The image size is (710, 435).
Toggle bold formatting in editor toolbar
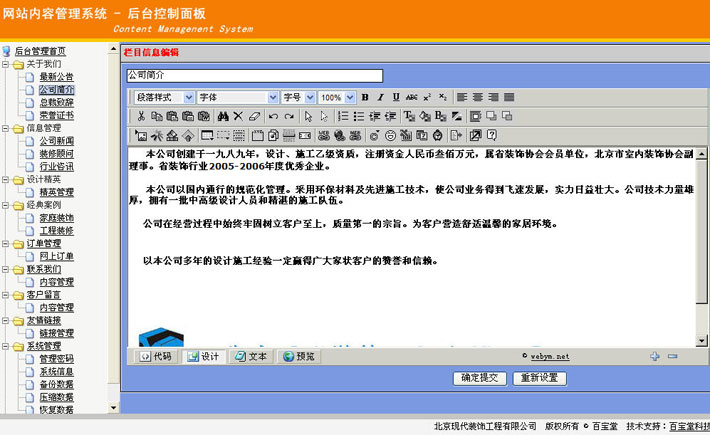[366, 97]
